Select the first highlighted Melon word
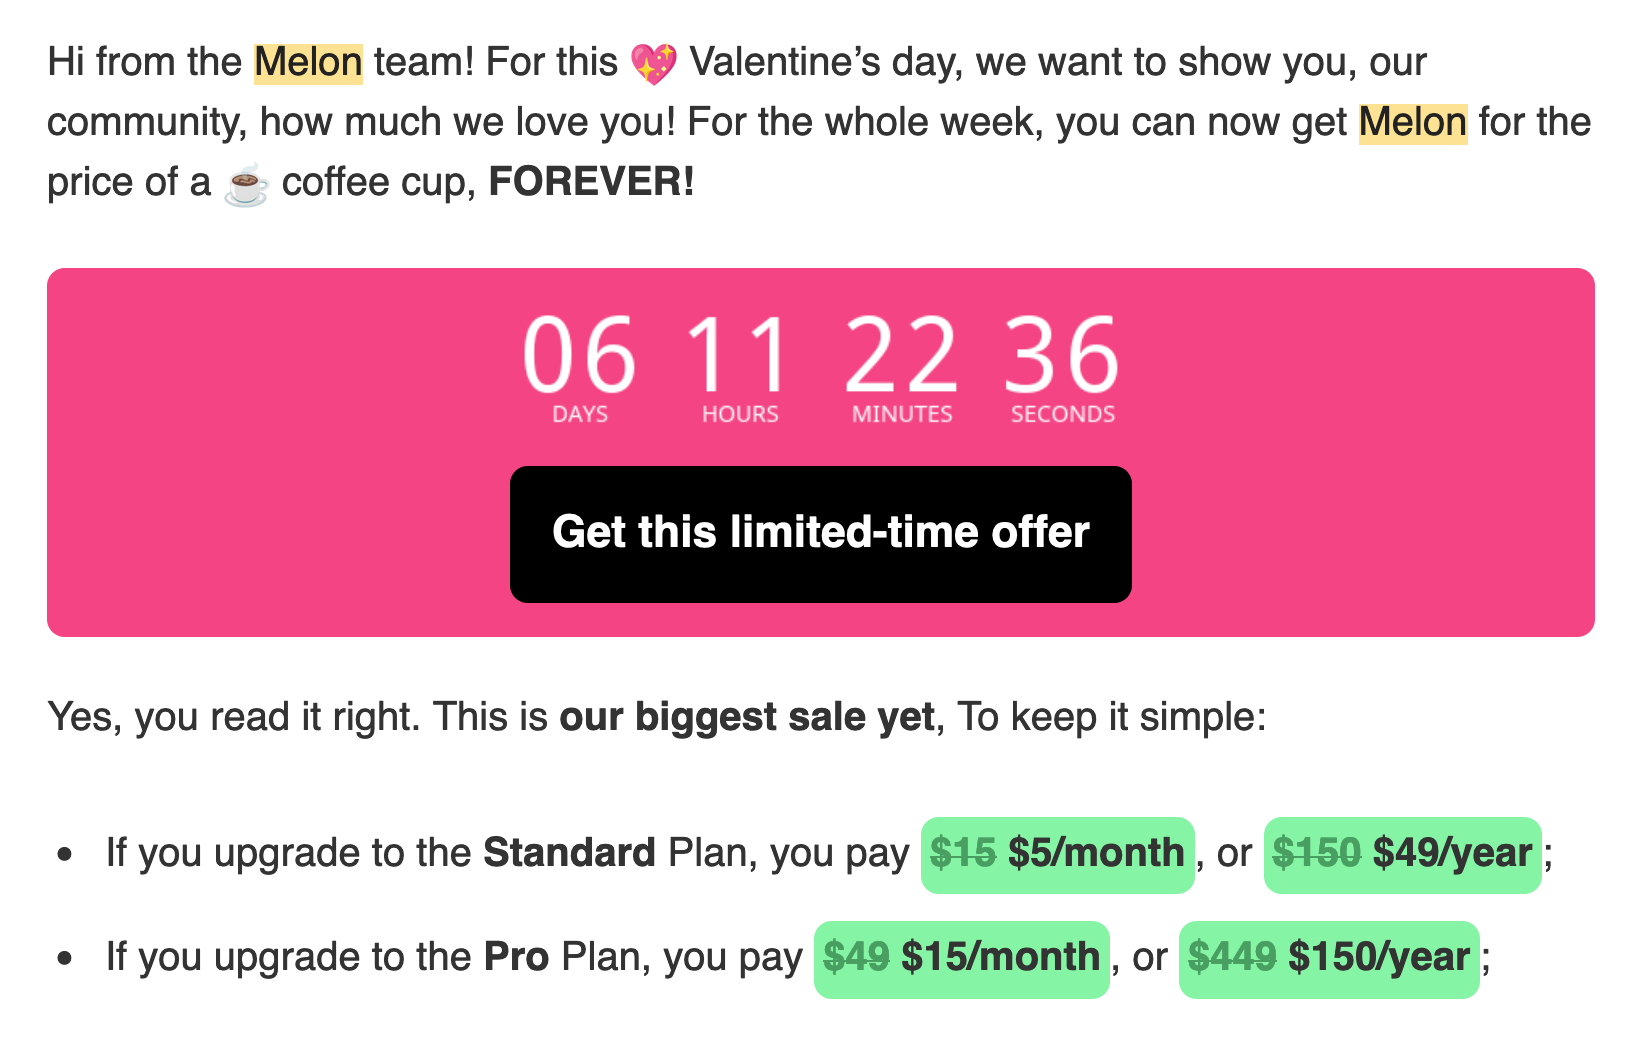This screenshot has width=1650, height=1038. click(x=308, y=63)
